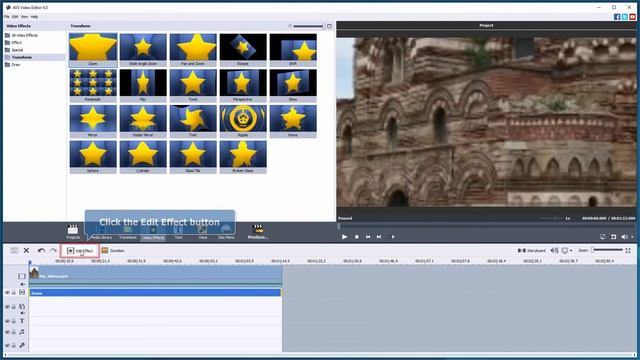The width and height of the screenshot is (640, 360).
Task: Open the Edit menu
Action: click(x=15, y=17)
